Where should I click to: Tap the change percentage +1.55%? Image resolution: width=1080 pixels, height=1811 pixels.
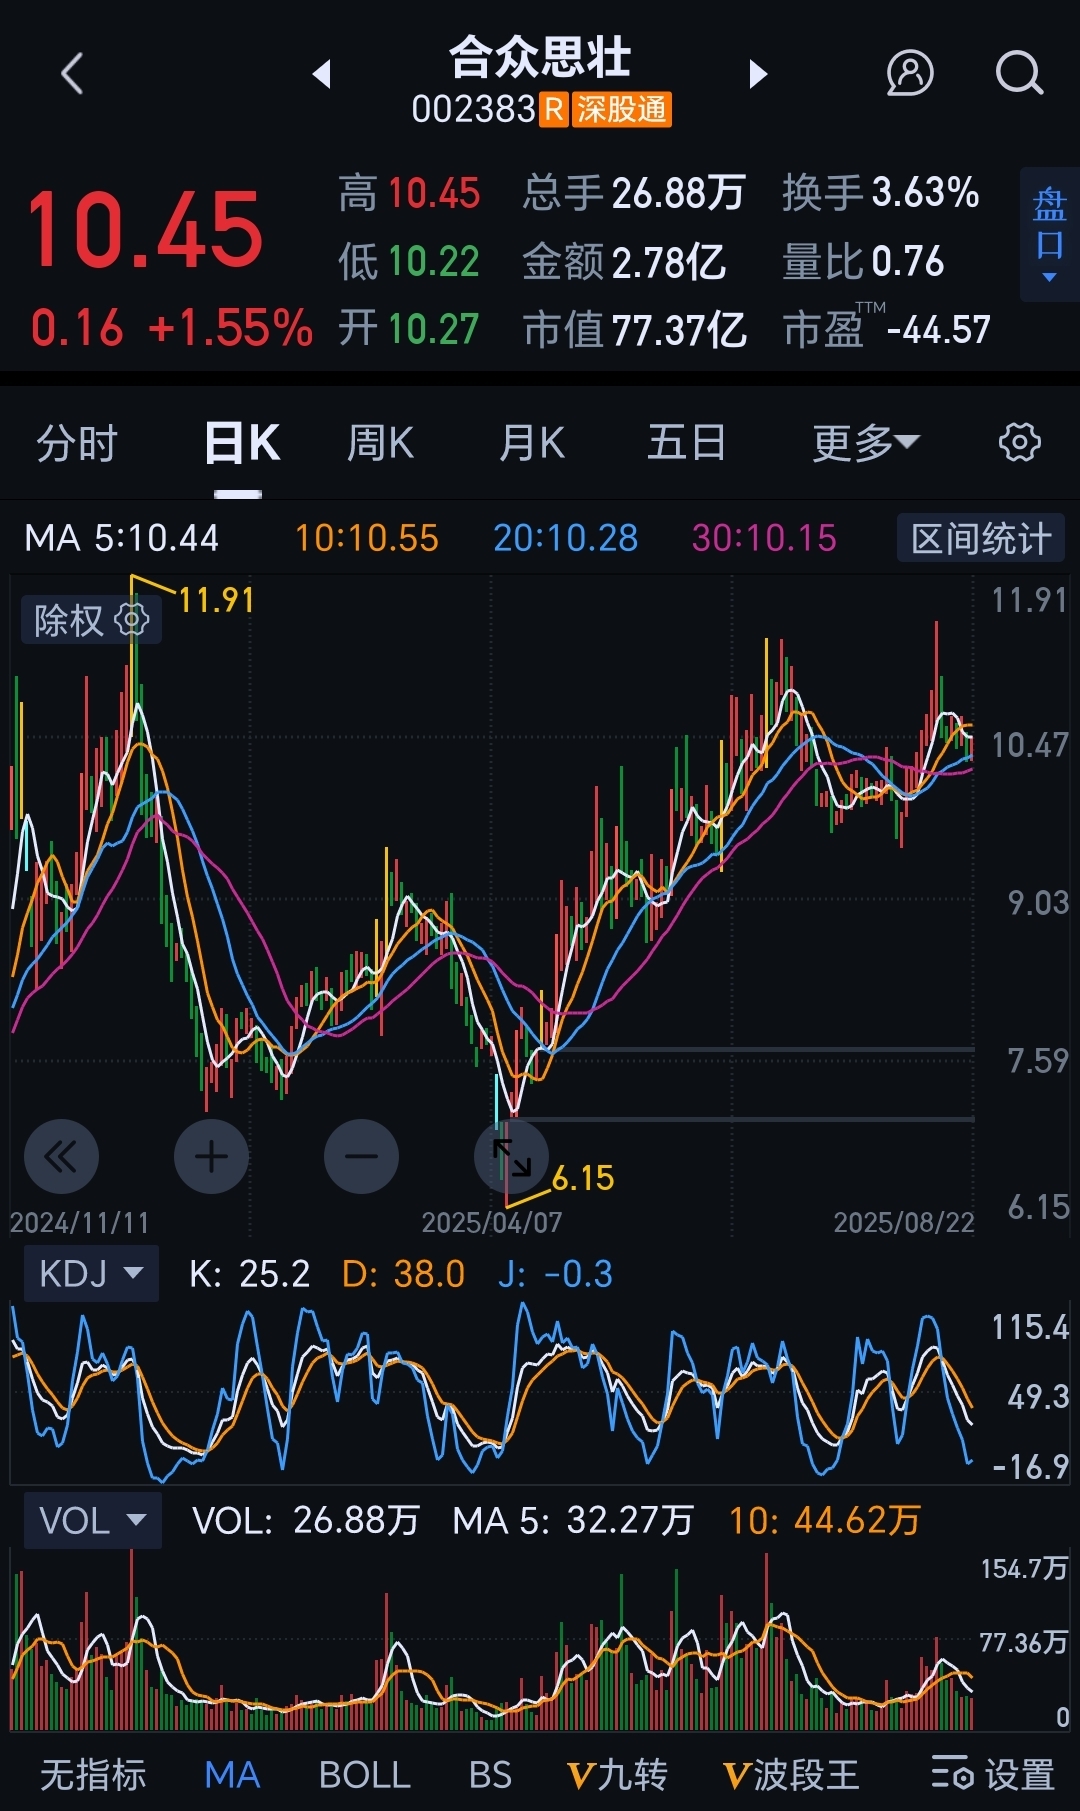tap(231, 328)
